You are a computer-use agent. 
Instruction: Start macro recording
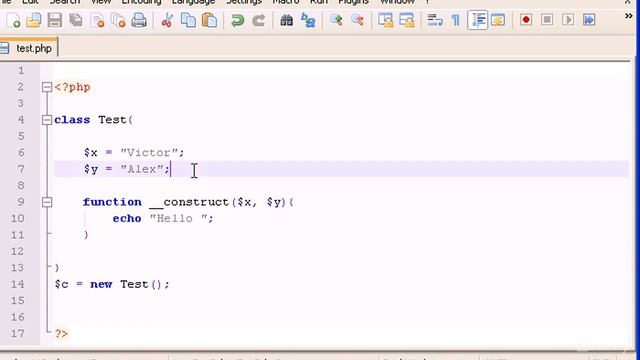pyautogui.click(x=526, y=20)
